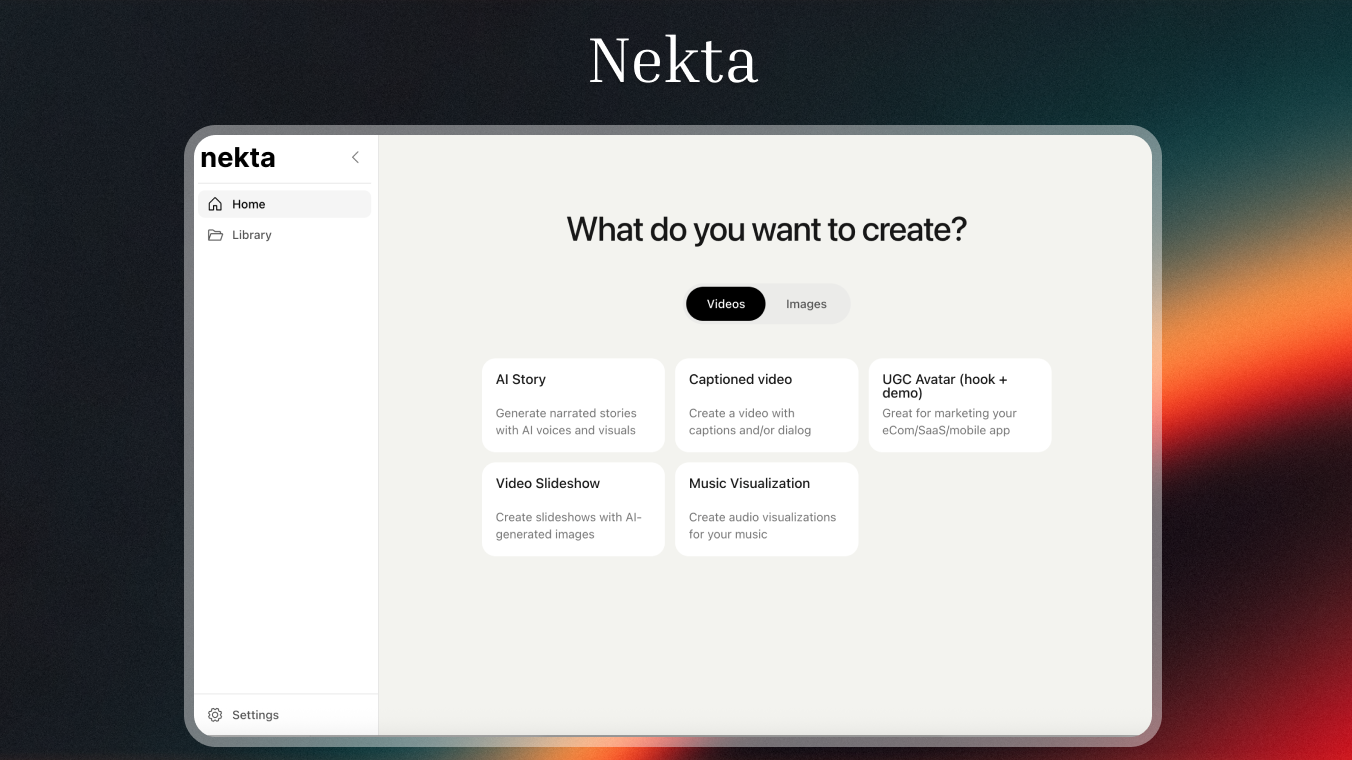
Task: Click the Settings gear icon
Action: click(x=215, y=714)
